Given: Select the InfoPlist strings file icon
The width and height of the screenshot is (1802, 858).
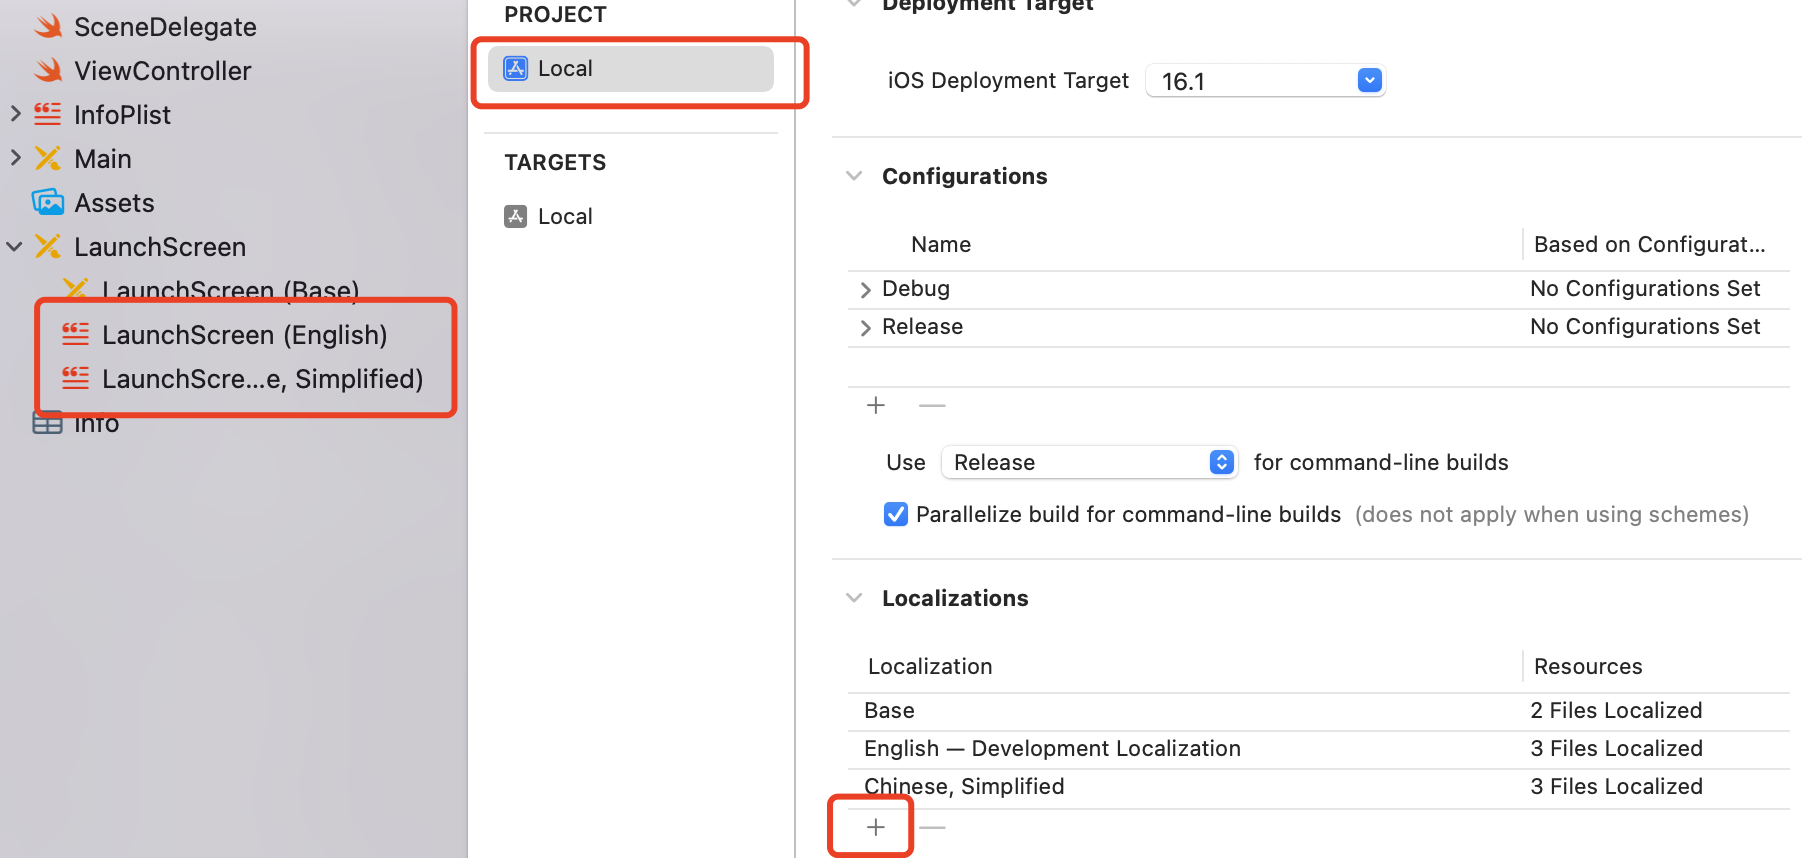Looking at the screenshot, I should [x=48, y=115].
